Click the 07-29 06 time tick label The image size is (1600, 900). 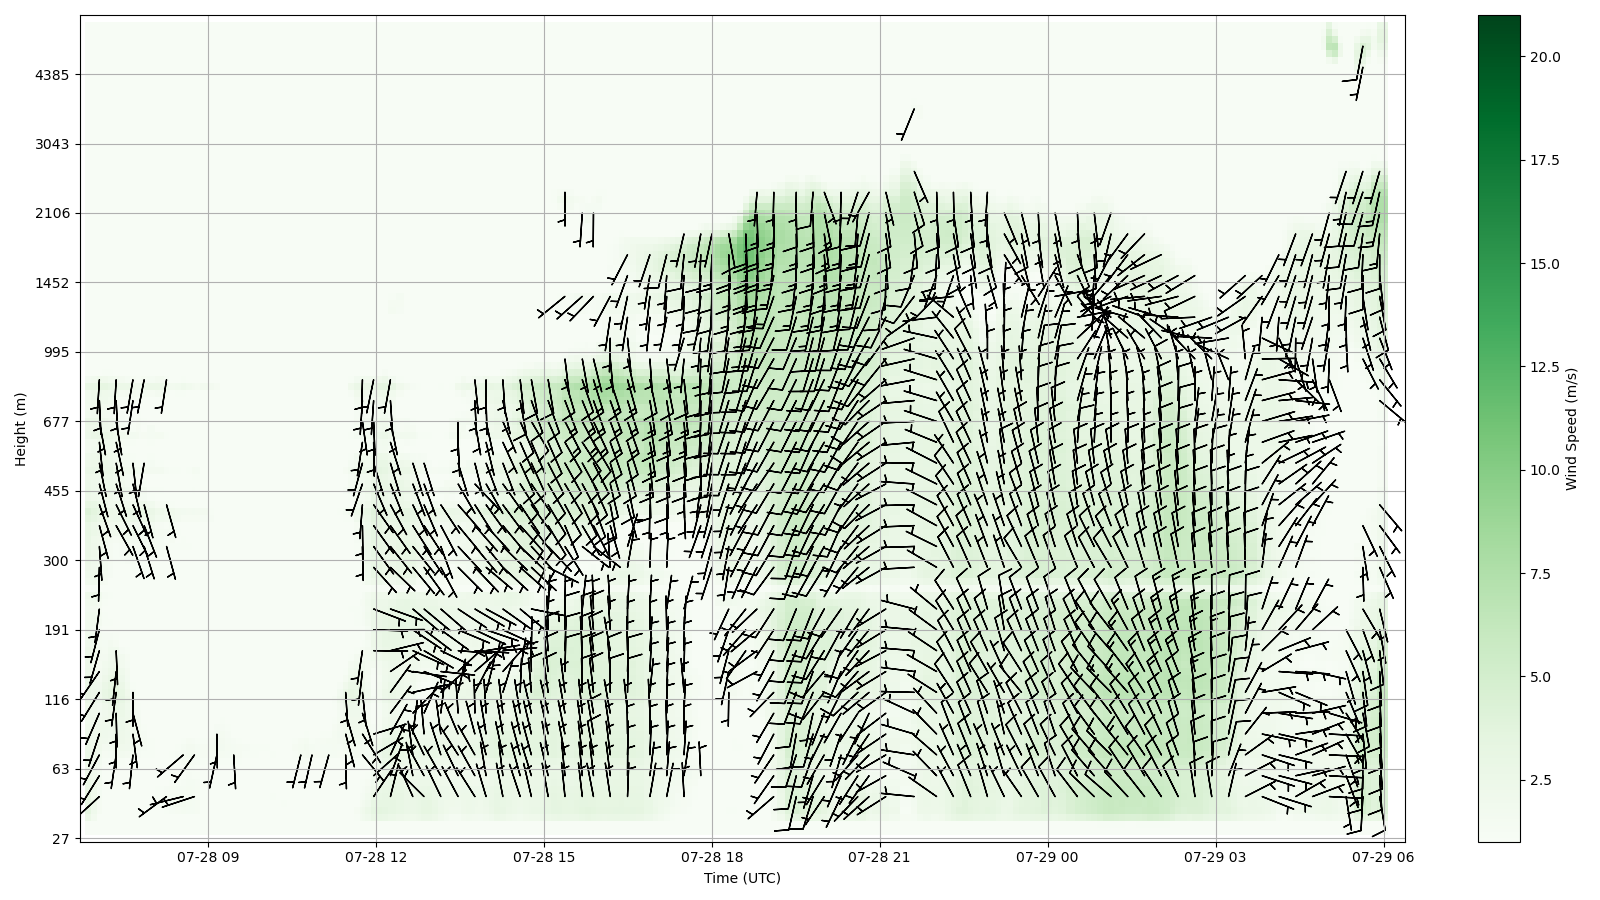pos(1384,857)
